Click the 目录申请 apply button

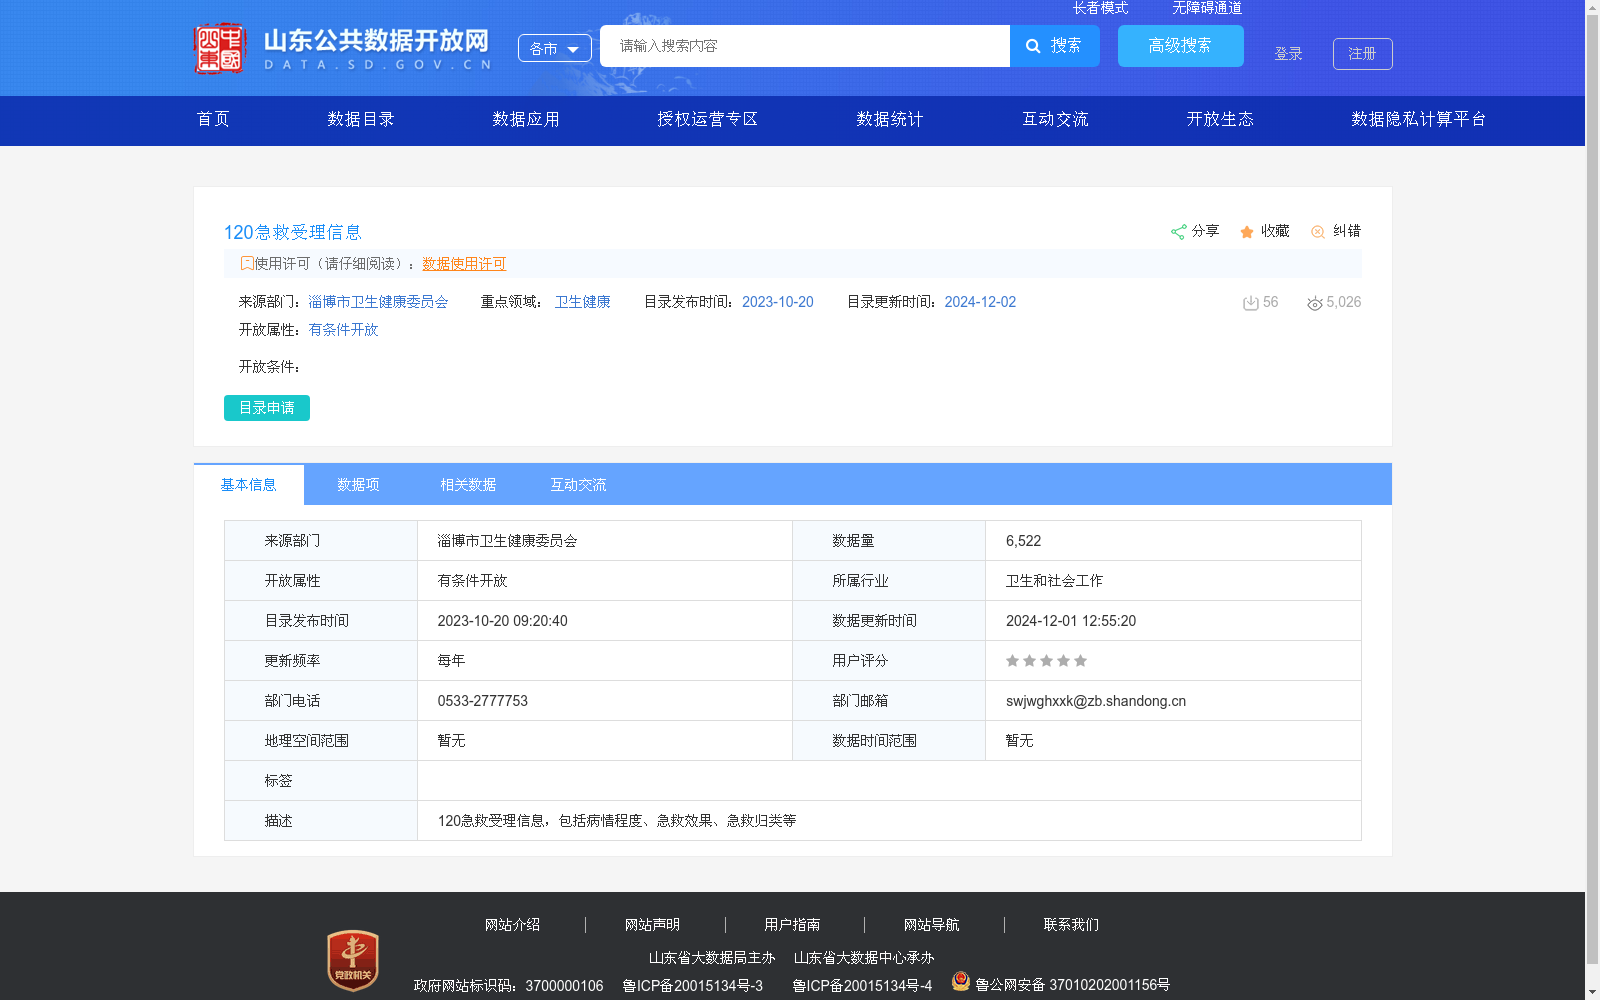click(267, 408)
